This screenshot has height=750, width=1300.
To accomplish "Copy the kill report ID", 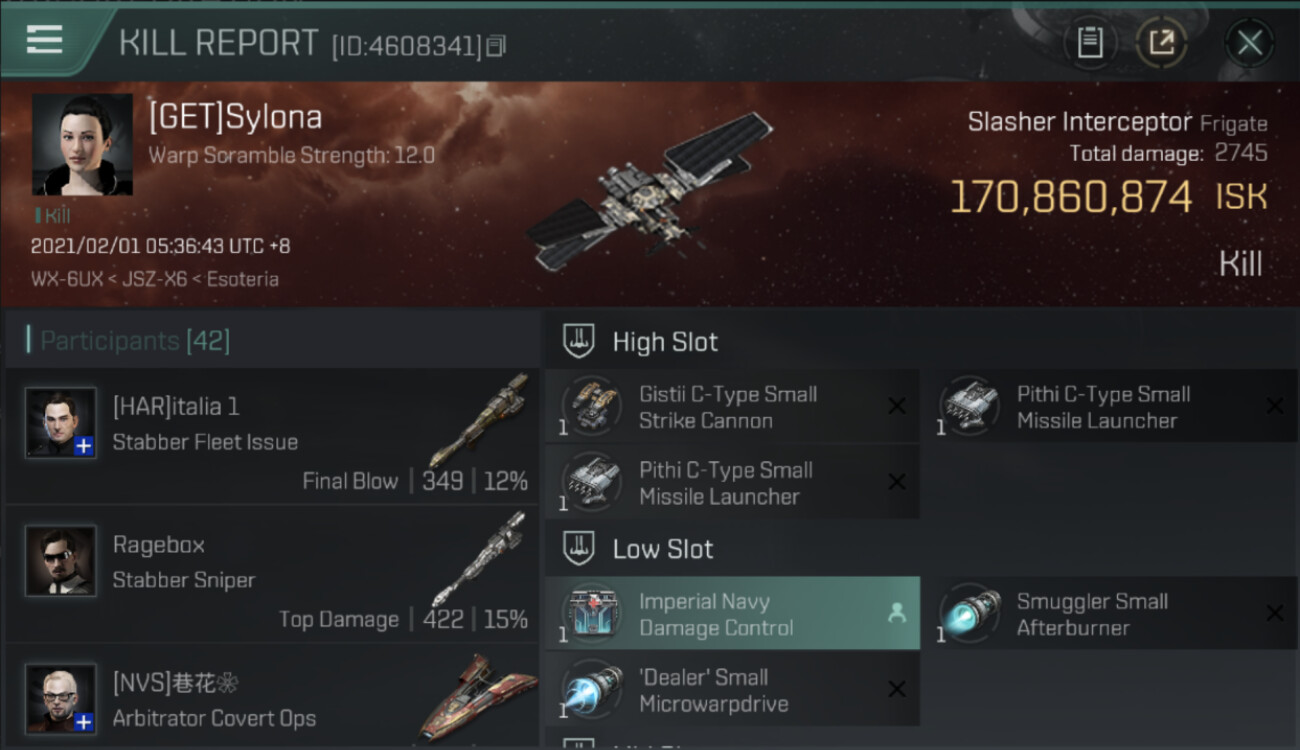I will click(496, 46).
